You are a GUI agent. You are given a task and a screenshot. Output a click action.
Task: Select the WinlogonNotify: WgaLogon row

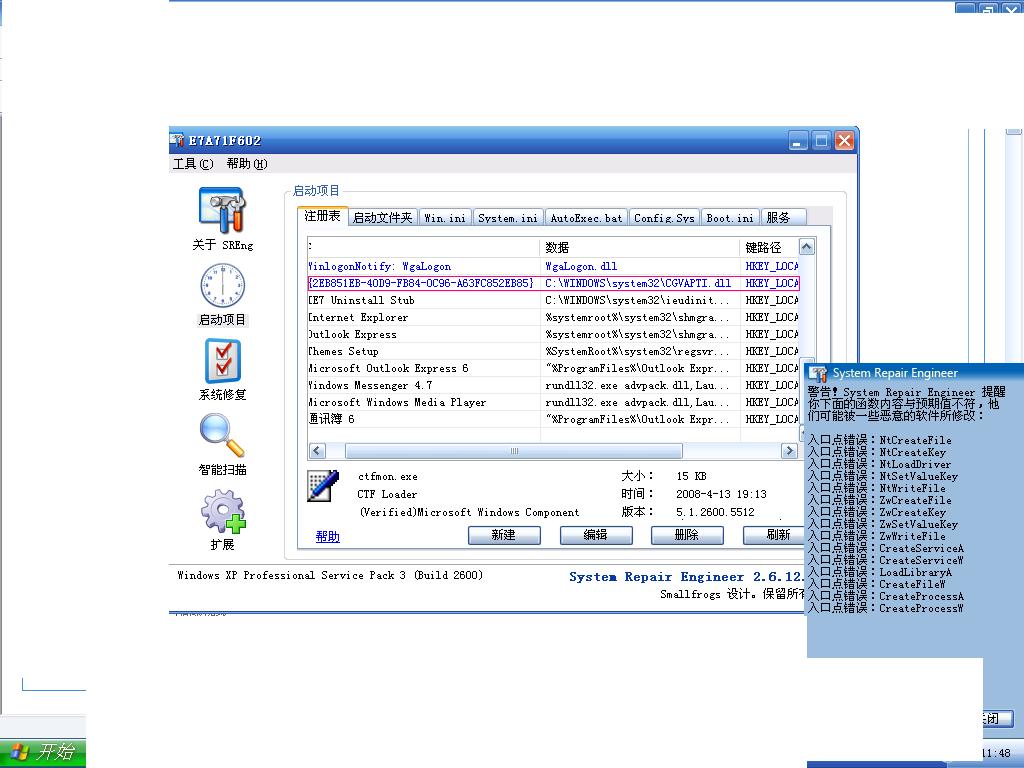click(553, 266)
